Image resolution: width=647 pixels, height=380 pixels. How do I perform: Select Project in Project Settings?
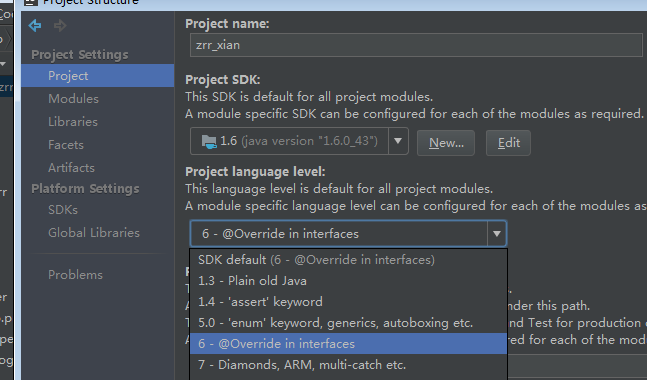(98, 76)
